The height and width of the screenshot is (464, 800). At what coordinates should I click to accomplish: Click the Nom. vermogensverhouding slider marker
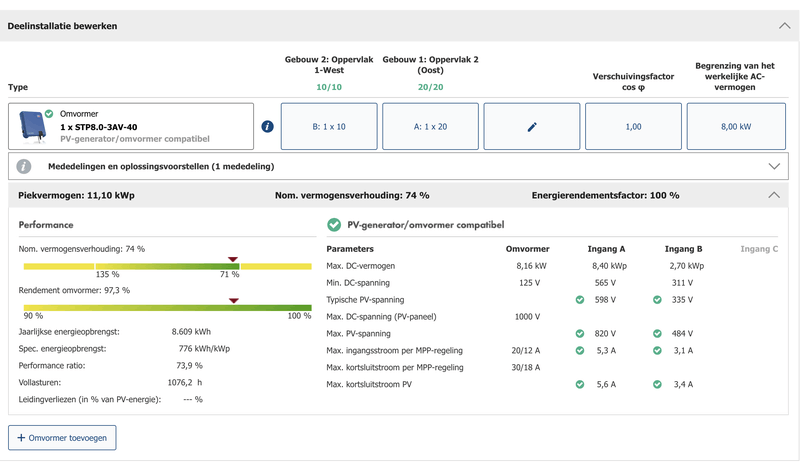tap(233, 258)
